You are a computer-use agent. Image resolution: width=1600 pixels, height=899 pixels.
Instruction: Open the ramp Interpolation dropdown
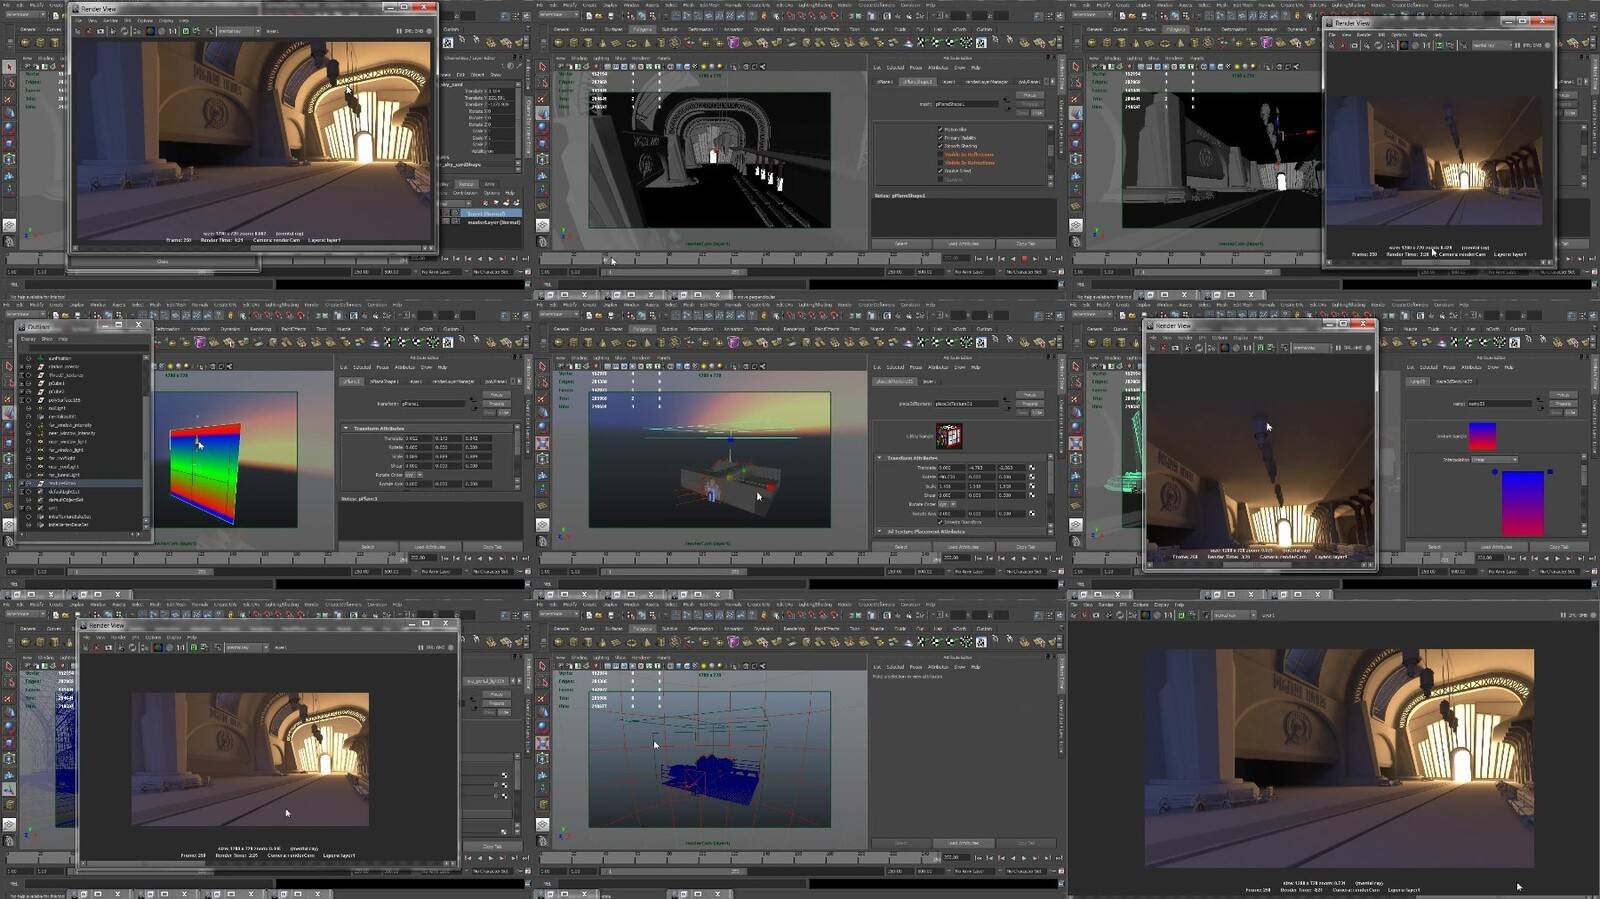pyautogui.click(x=1495, y=460)
